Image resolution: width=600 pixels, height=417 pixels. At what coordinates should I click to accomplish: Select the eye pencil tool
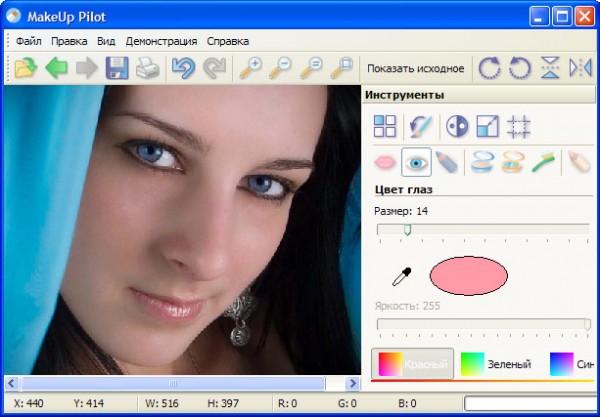(x=447, y=162)
